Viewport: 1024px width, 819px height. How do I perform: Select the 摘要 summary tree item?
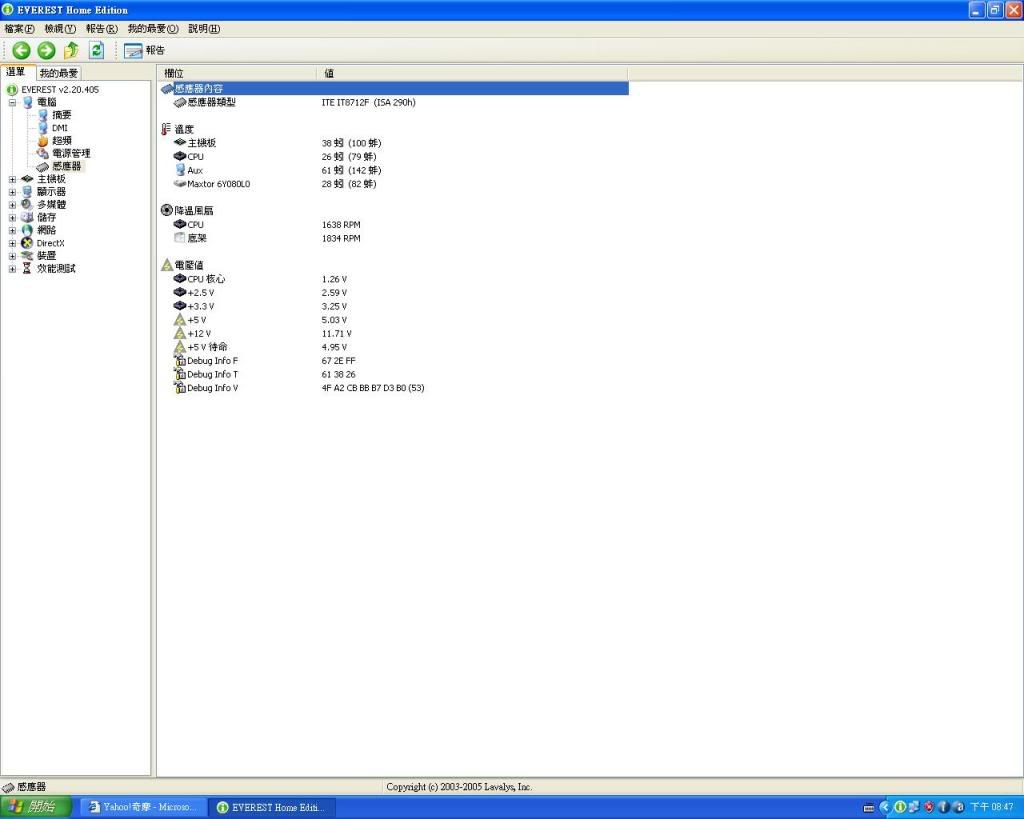click(x=61, y=115)
